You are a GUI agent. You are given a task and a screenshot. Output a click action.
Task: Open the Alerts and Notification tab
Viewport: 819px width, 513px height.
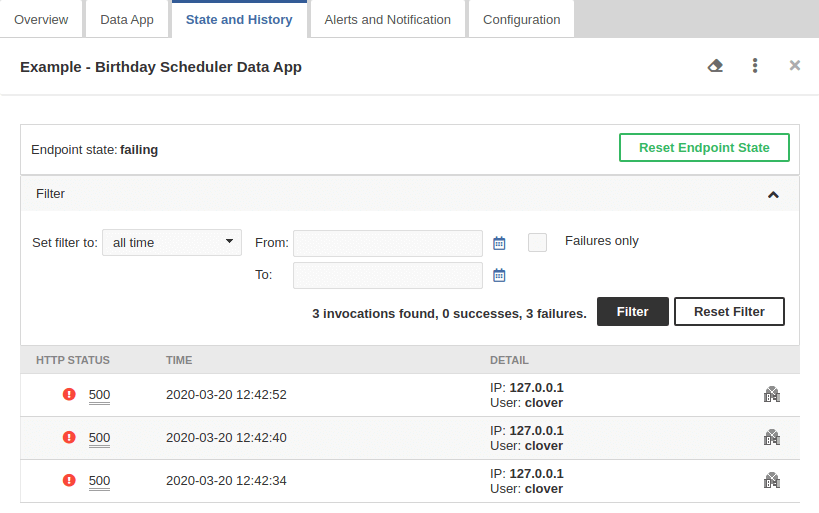pos(387,20)
